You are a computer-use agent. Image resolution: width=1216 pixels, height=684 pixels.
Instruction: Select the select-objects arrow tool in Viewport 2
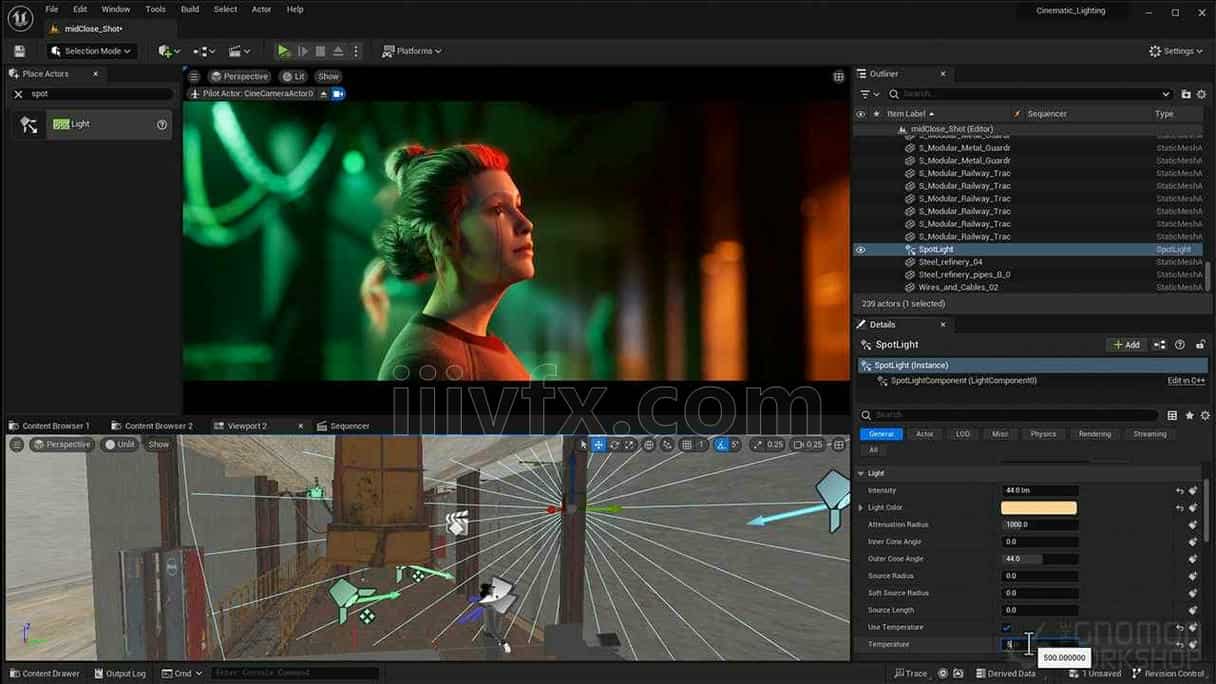(x=584, y=445)
